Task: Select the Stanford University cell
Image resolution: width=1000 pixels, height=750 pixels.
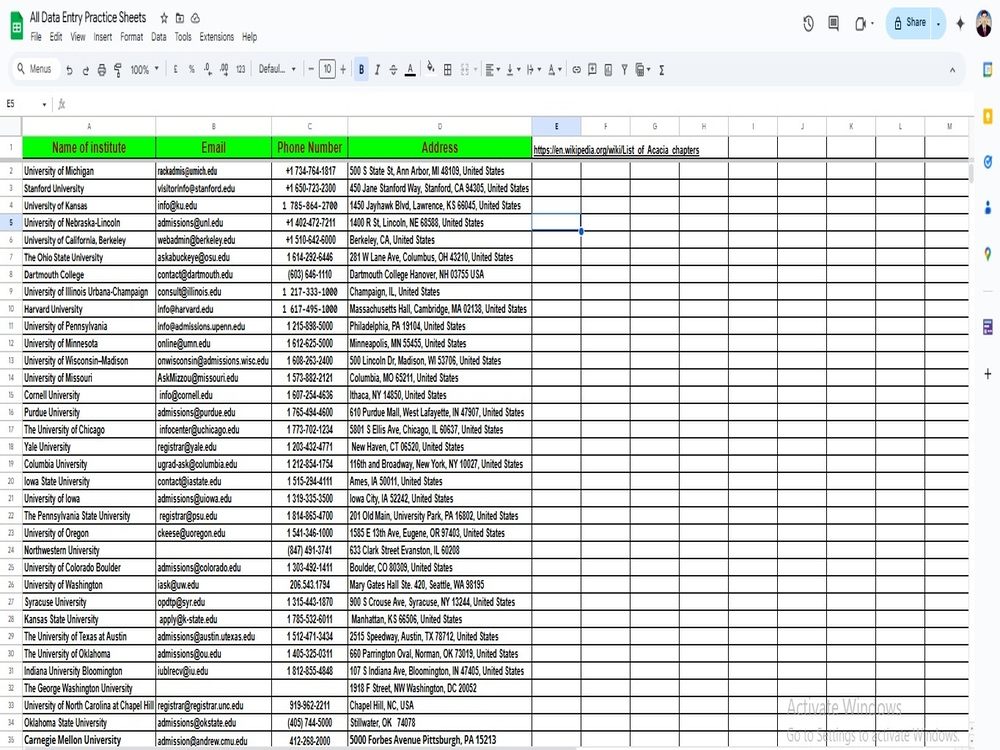Action: 89,188
